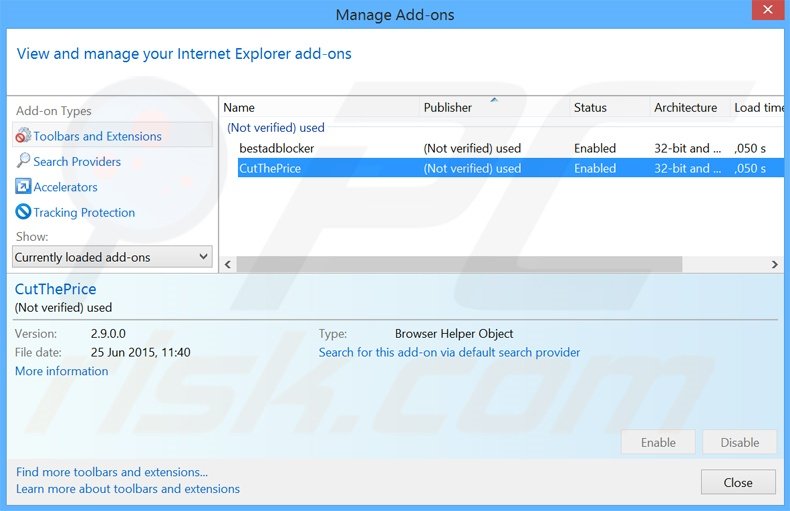Click the Toolbars and Extensions icon
This screenshot has height=511, width=790.
[23, 136]
